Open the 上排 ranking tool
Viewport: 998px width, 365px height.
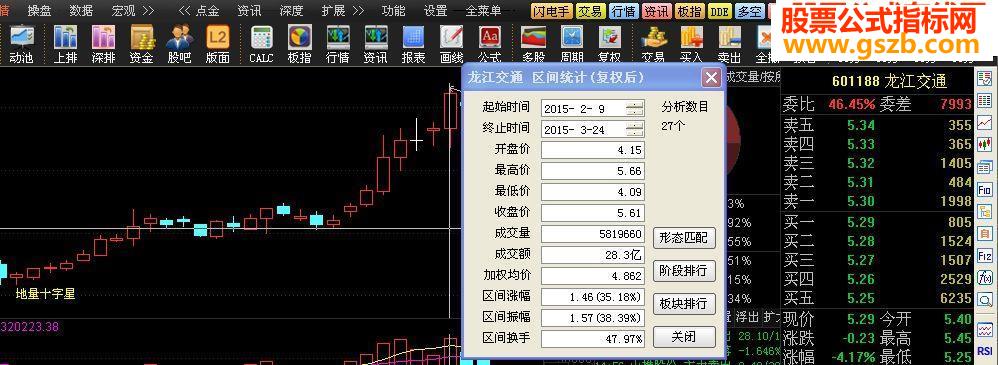66,45
